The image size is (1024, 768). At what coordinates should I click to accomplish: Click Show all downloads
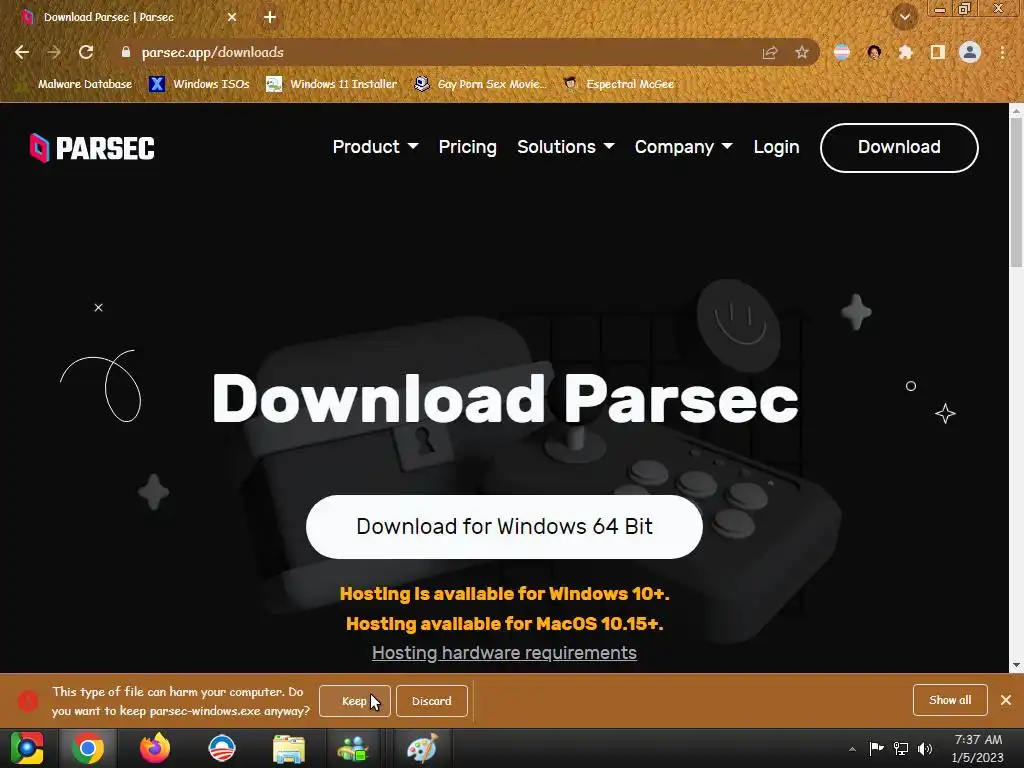950,700
